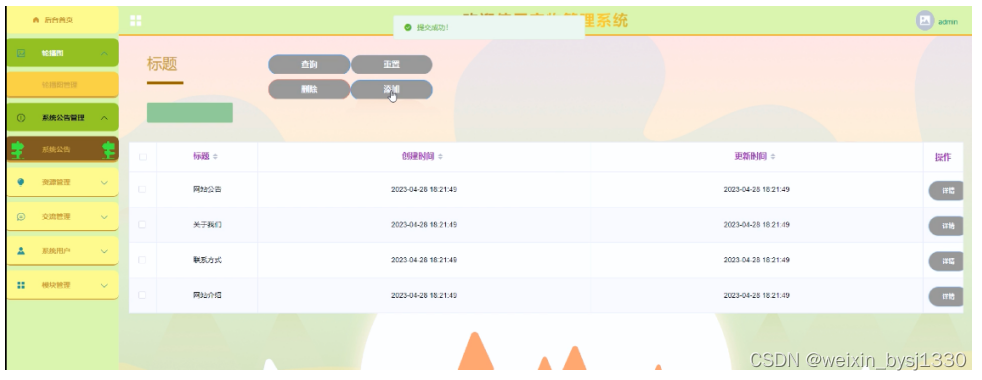Click the 重置 reset button

(391, 64)
